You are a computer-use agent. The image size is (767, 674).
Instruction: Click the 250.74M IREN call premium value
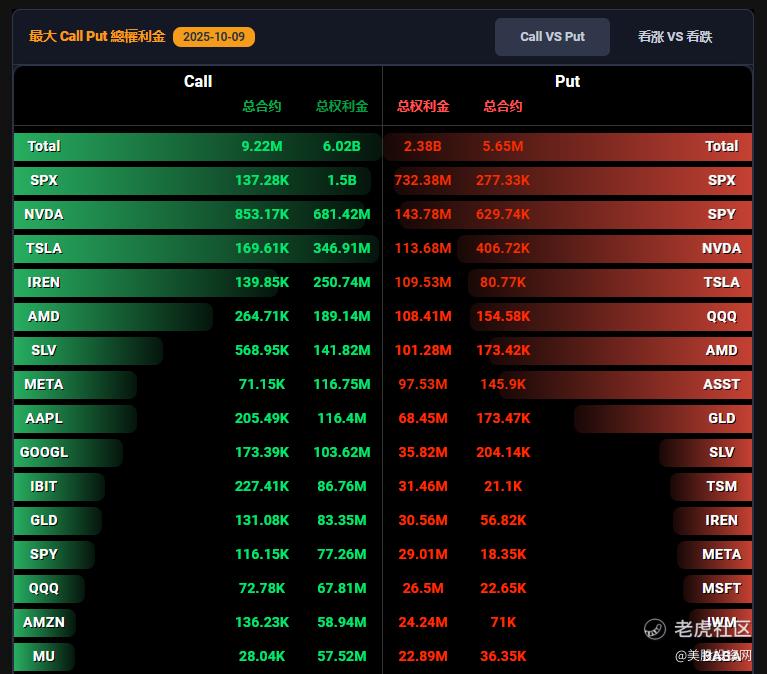point(341,282)
